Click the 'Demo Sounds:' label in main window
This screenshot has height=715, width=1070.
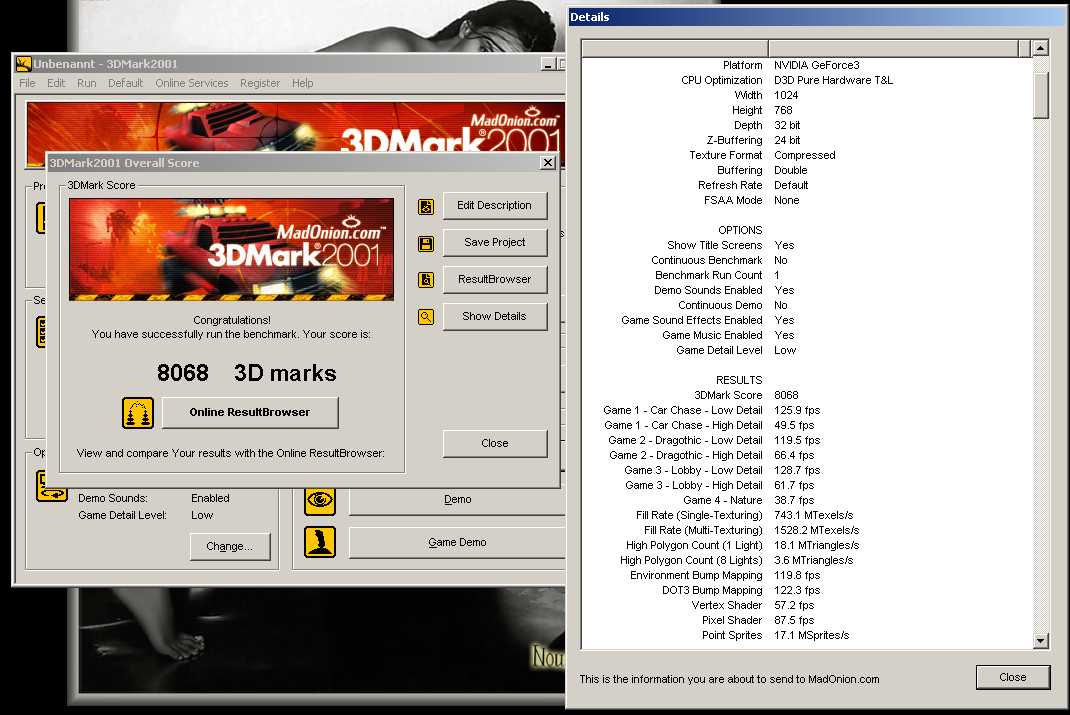tap(113, 498)
